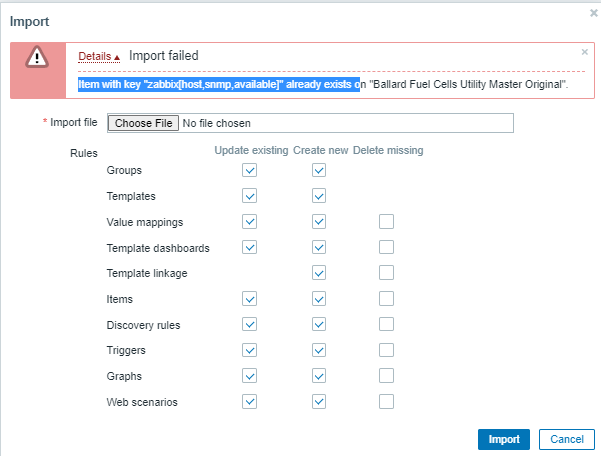This screenshot has height=456, width=601.
Task: Uncheck Update existing for Web scenarios
Action: (250, 402)
